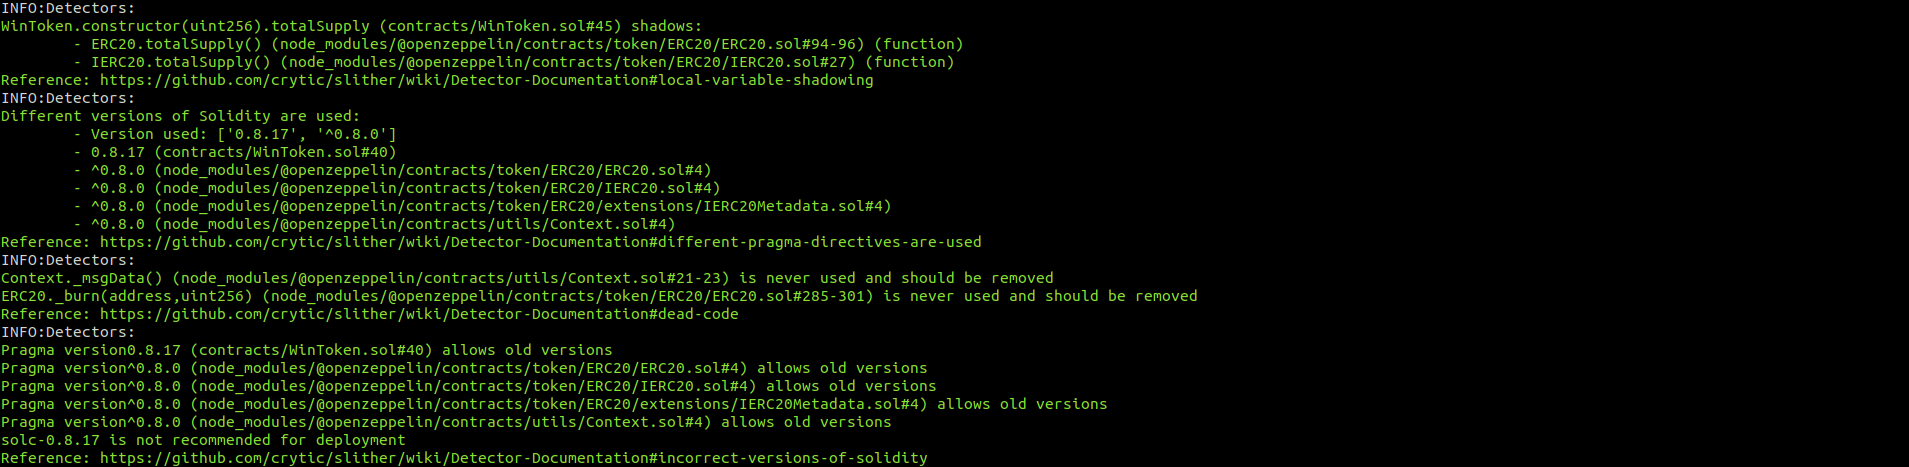Image resolution: width=1909 pixels, height=467 pixels.
Task: Click the WinToken.constructor totalSupply shadows line
Action: coord(351,26)
